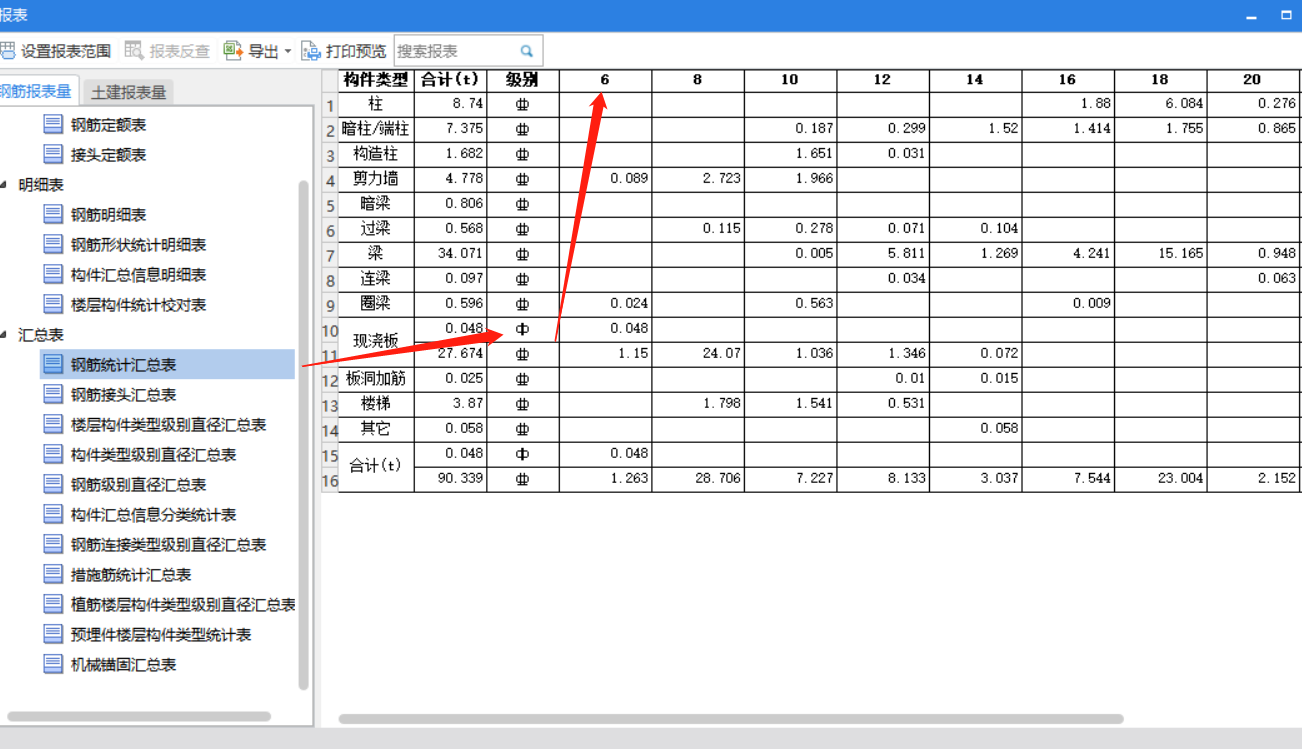1302x749 pixels.
Task: Click the 打印预览 print preview icon
Action: (311, 51)
